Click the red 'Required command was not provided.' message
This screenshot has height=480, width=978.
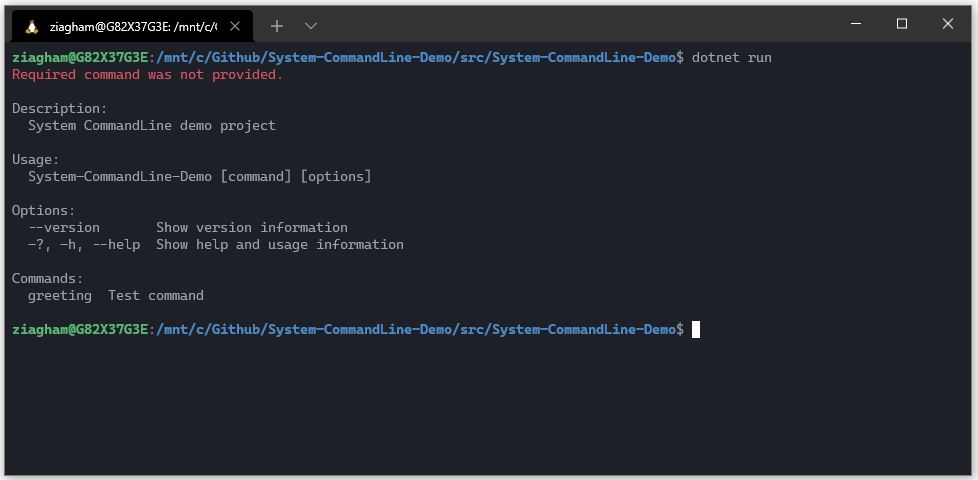coord(147,75)
